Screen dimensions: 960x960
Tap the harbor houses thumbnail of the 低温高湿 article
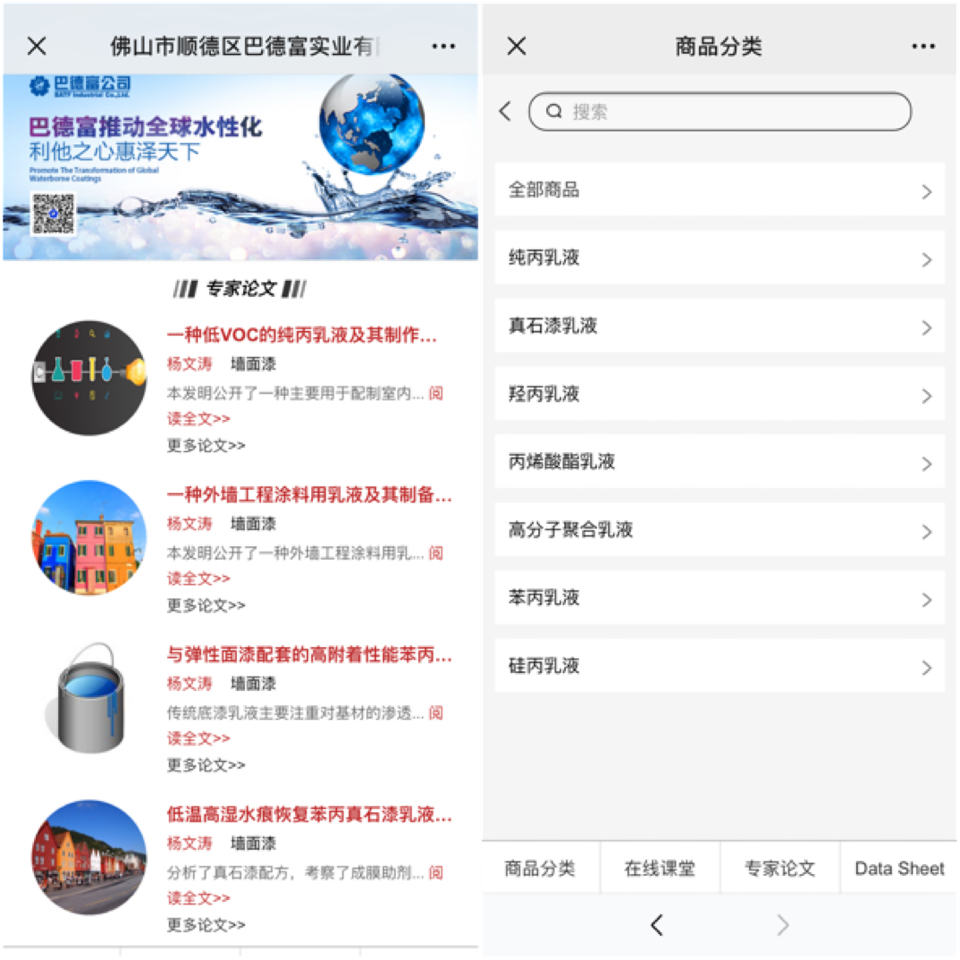coord(89,857)
